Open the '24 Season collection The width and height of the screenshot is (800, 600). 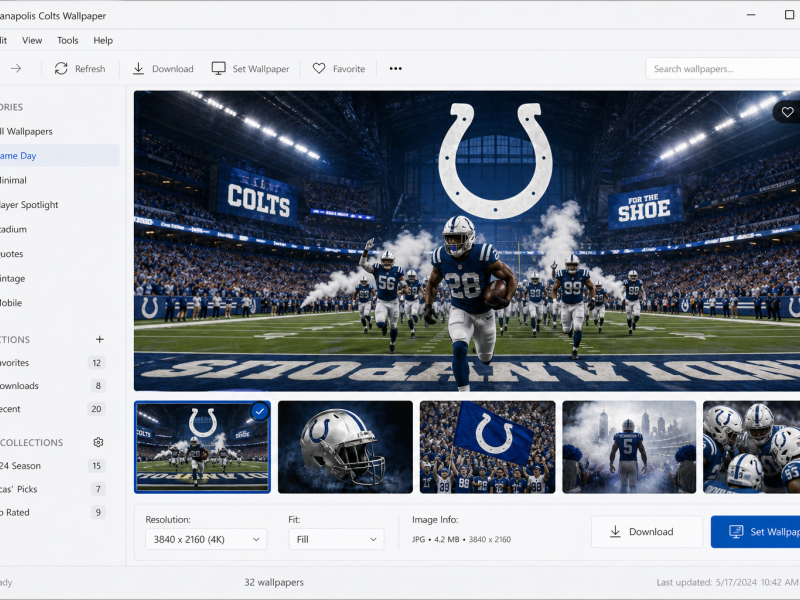(x=54, y=466)
